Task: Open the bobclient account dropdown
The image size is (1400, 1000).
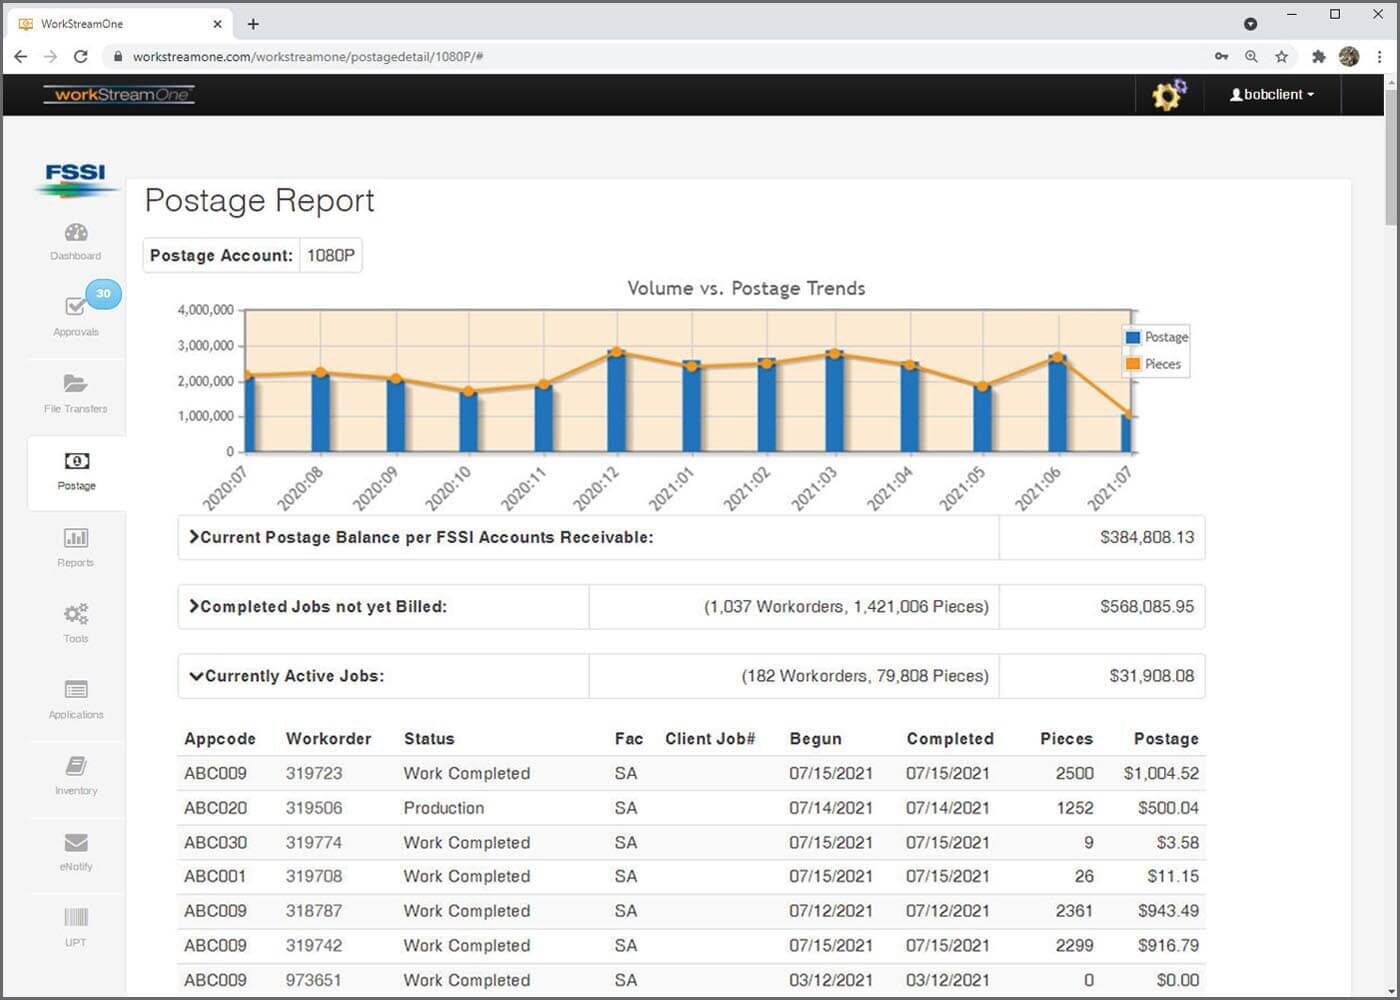Action: (x=1272, y=94)
